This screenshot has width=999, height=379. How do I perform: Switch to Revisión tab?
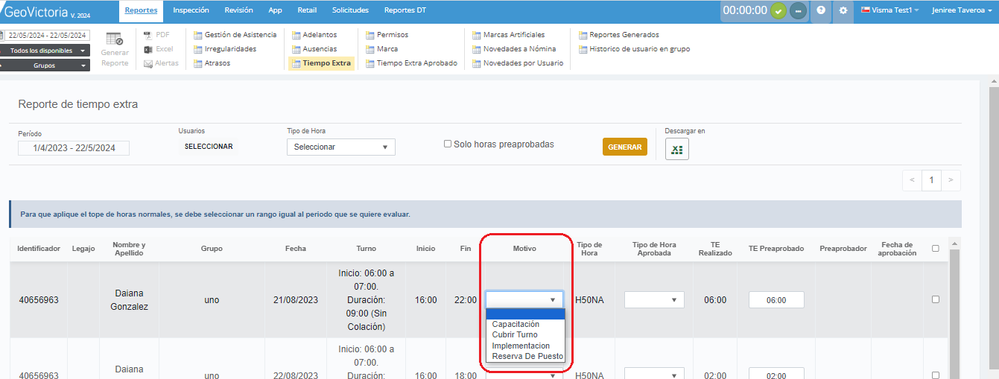point(240,11)
